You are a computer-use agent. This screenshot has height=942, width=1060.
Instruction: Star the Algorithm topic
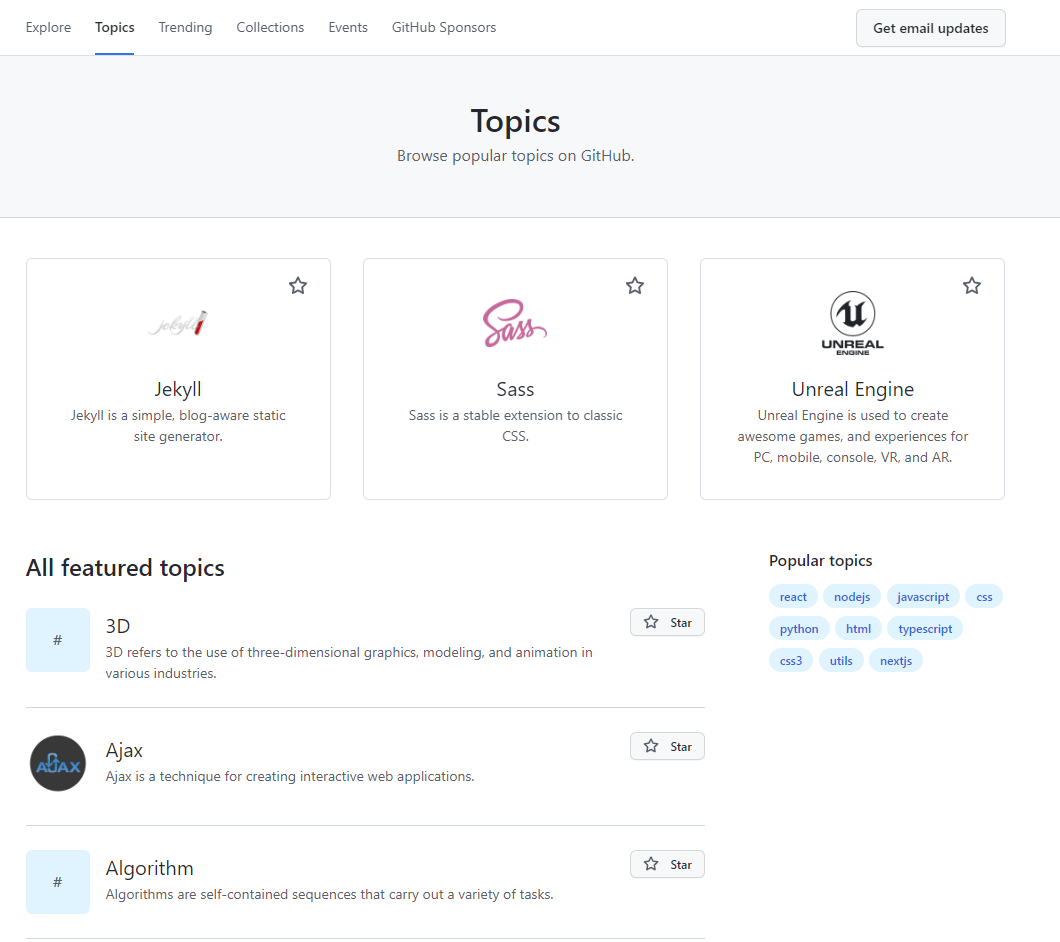tap(666, 863)
